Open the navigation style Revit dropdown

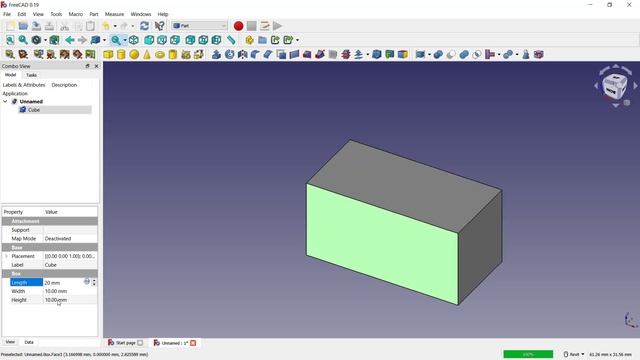click(x=574, y=354)
